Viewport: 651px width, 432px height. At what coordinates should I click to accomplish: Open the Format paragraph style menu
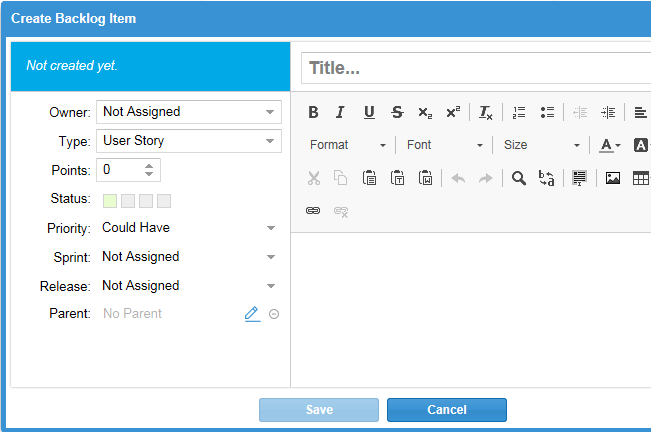(346, 145)
